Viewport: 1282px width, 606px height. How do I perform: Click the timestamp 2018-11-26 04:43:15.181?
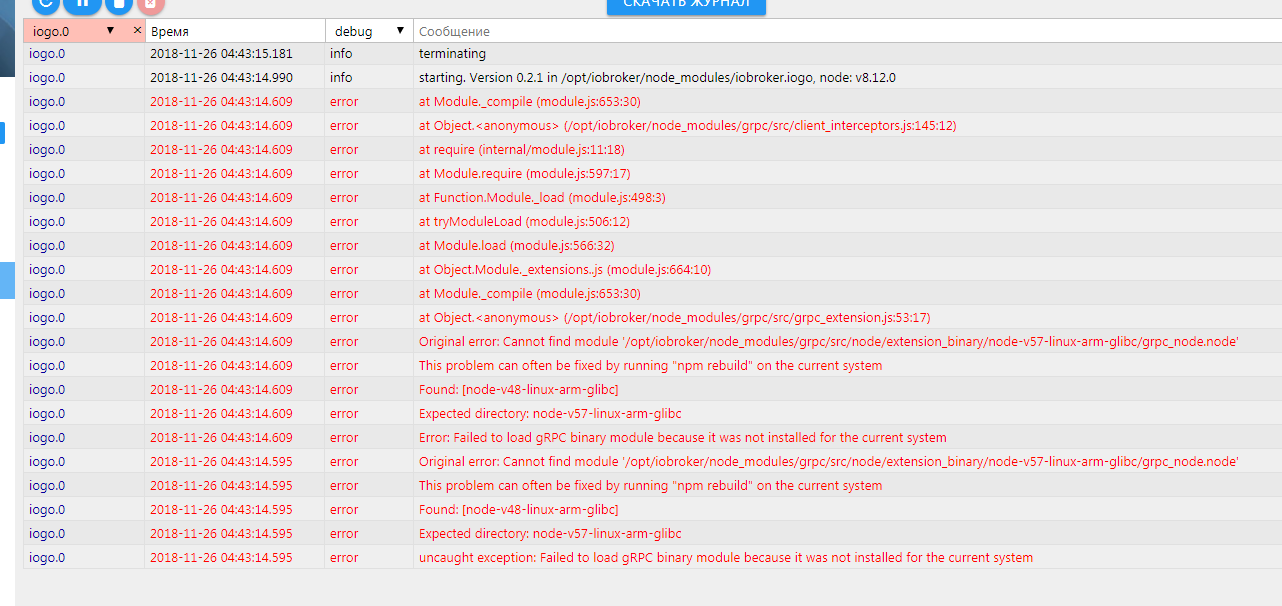click(221, 54)
